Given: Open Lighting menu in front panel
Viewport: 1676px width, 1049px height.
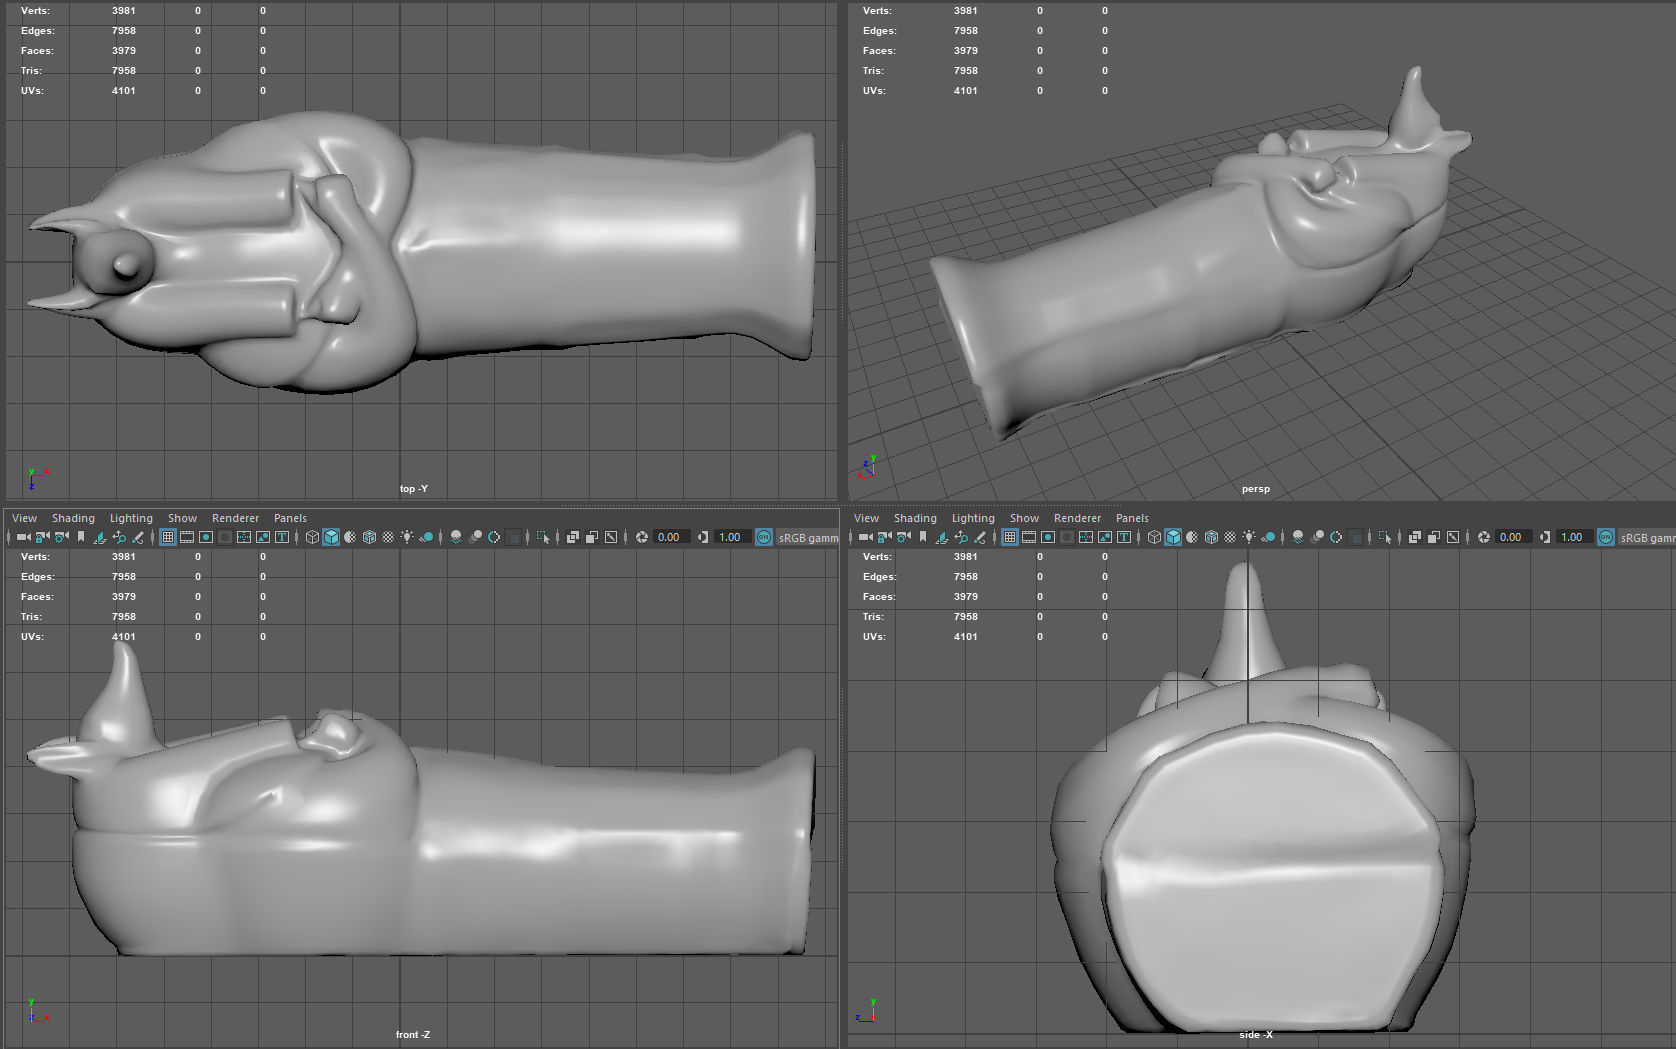Looking at the screenshot, I should pos(131,518).
